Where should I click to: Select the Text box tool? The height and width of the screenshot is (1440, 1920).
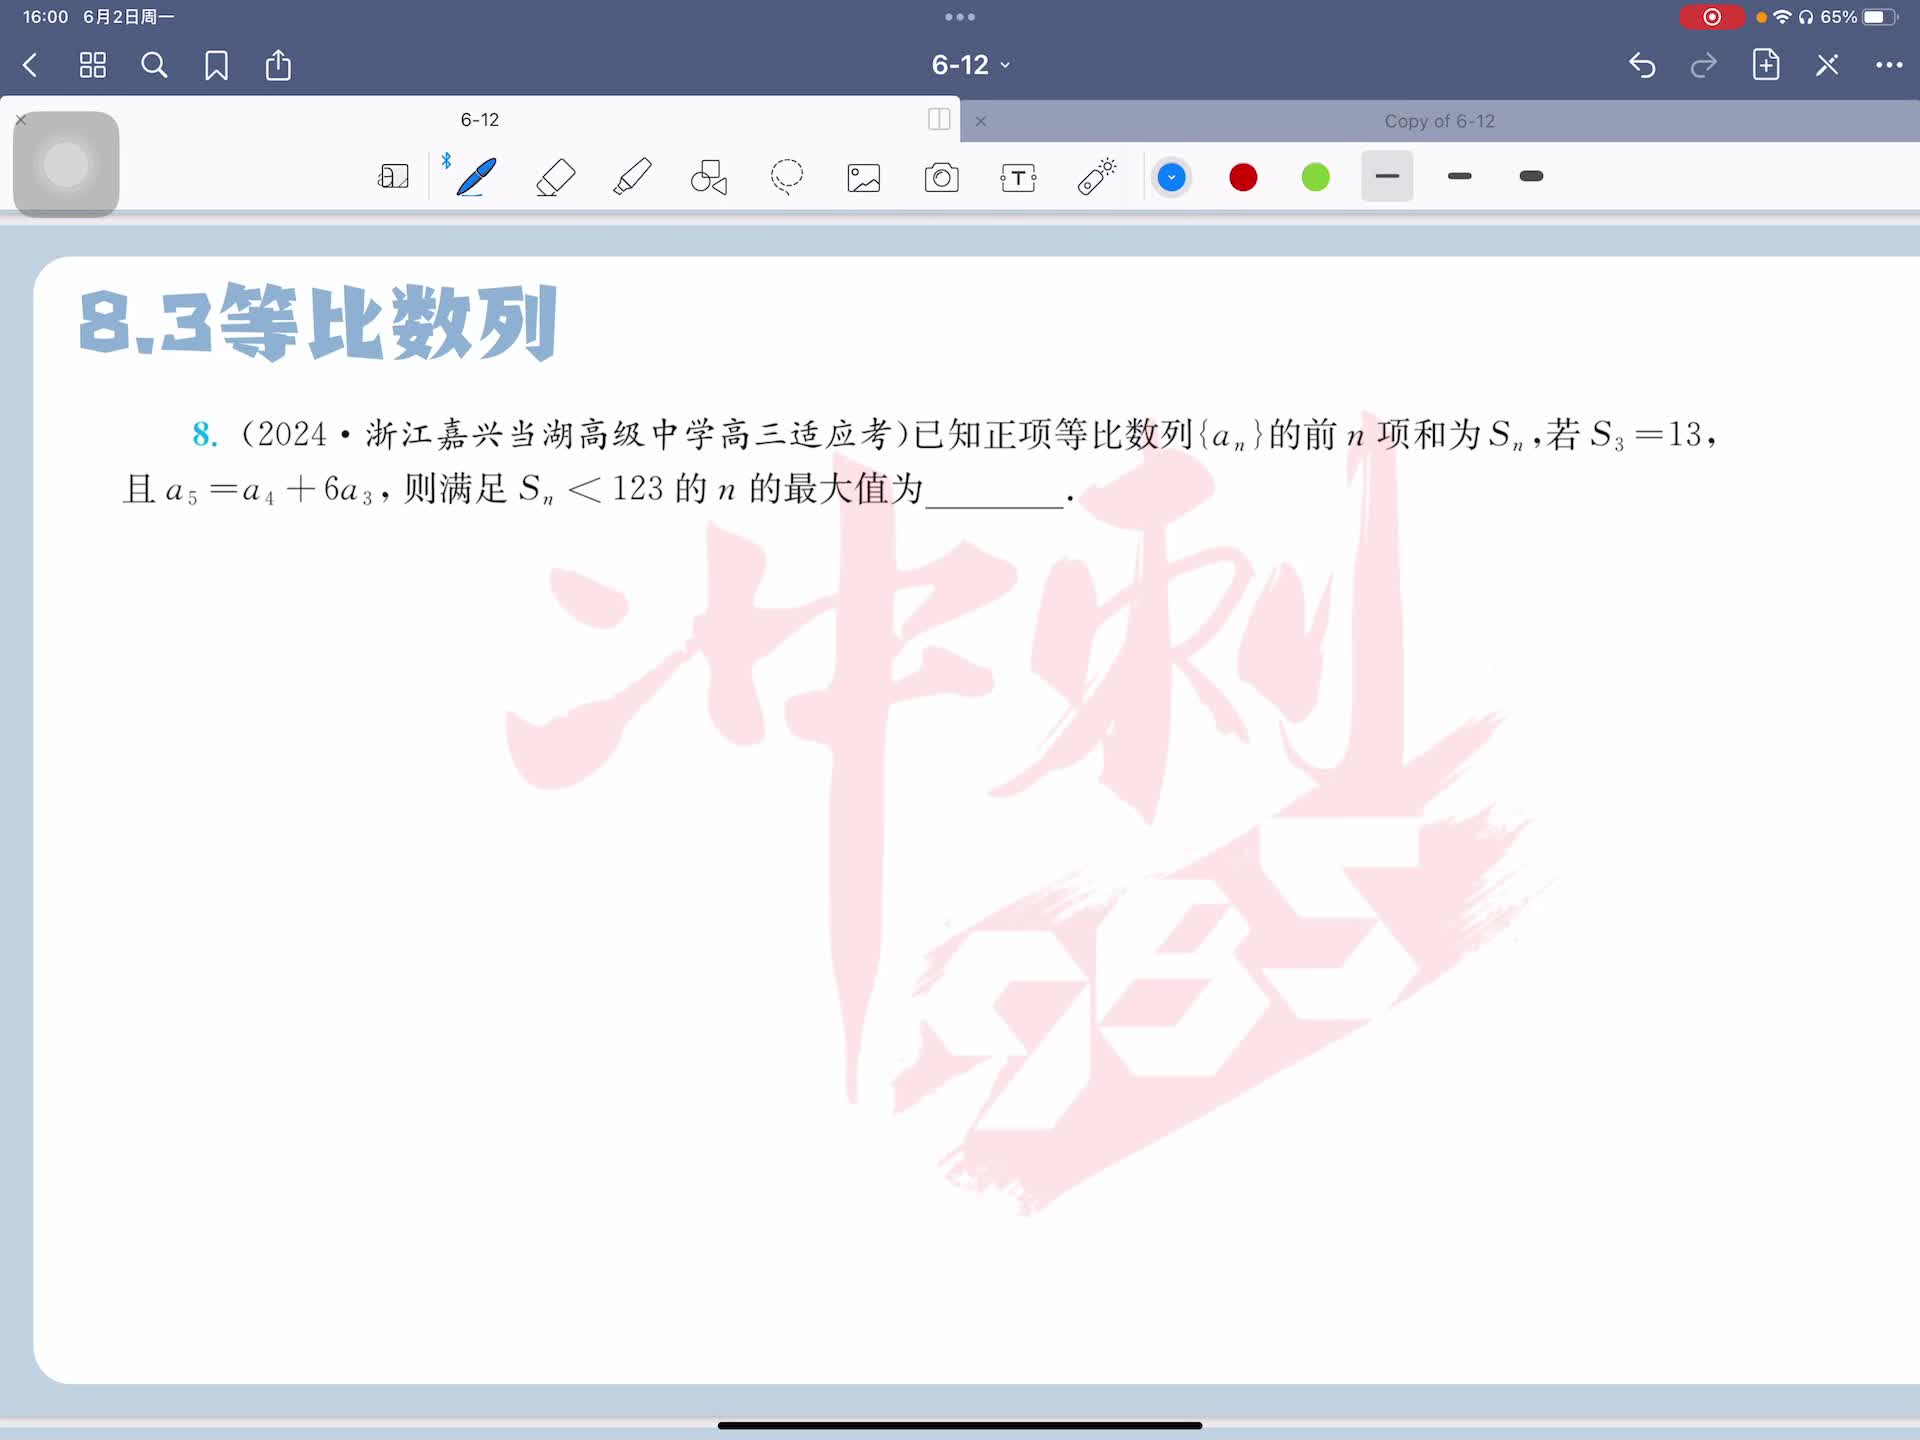pyautogui.click(x=1018, y=178)
